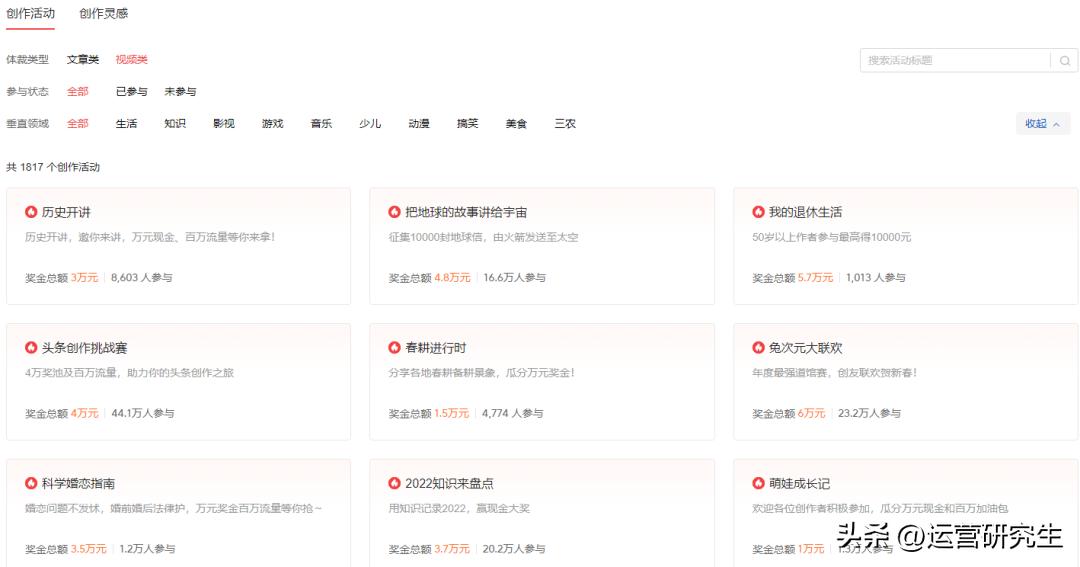1080x567 pixels.
Task: Open the 把地球的故事讲给宇宙 activity title
Action: [x=466, y=212]
